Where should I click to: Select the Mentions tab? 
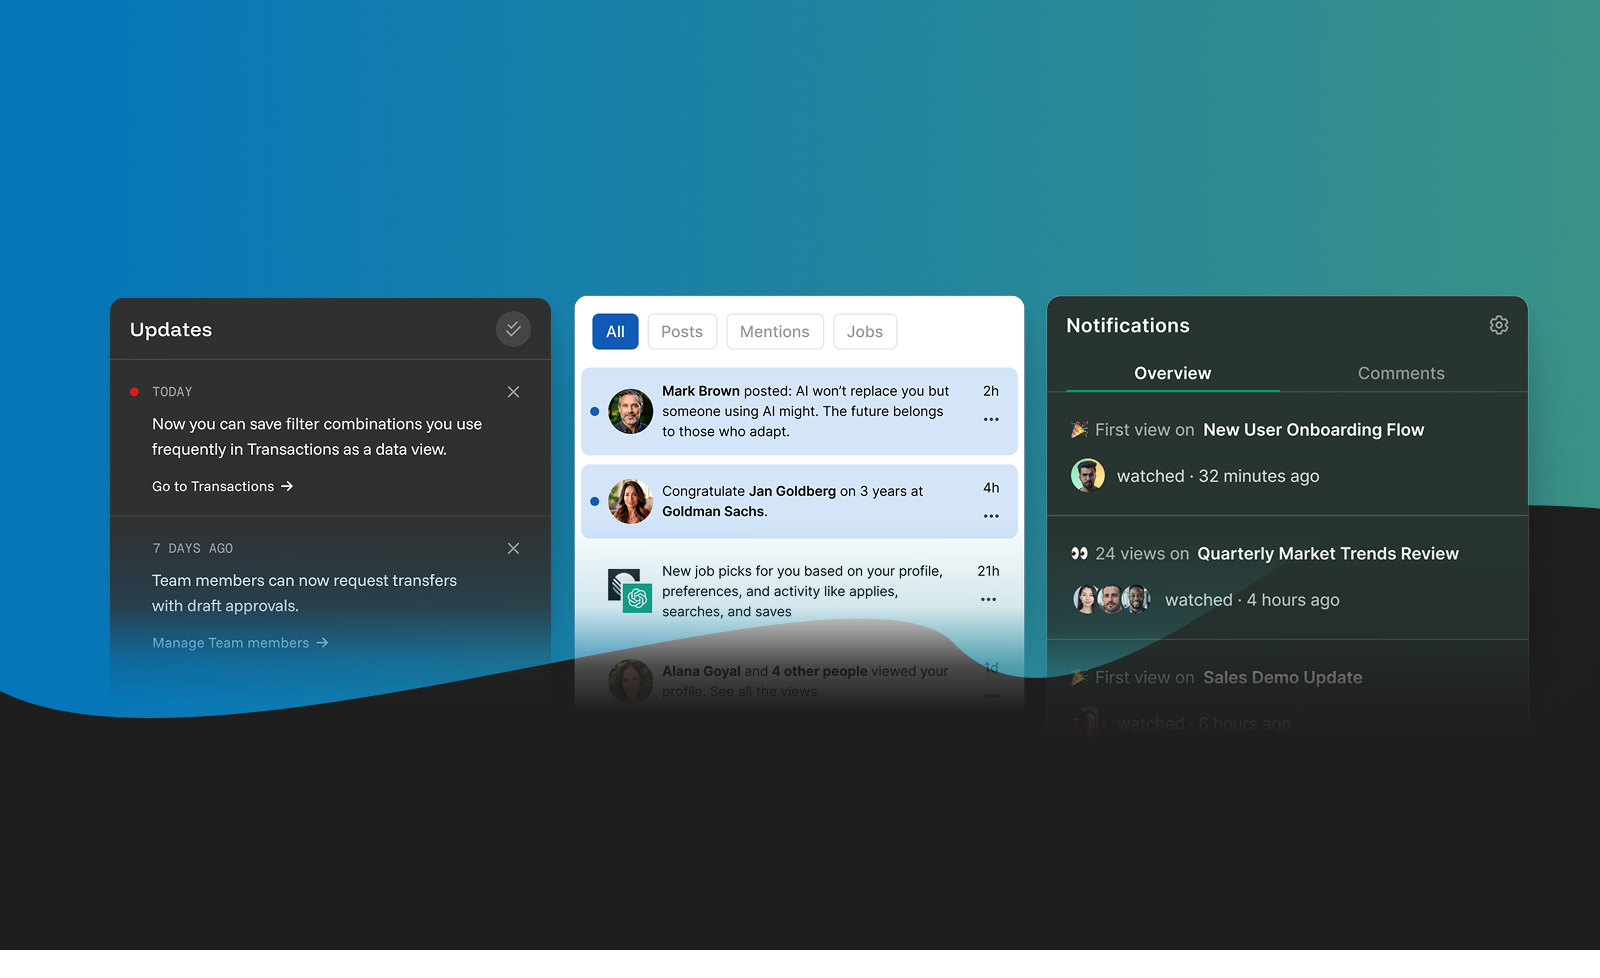point(774,331)
